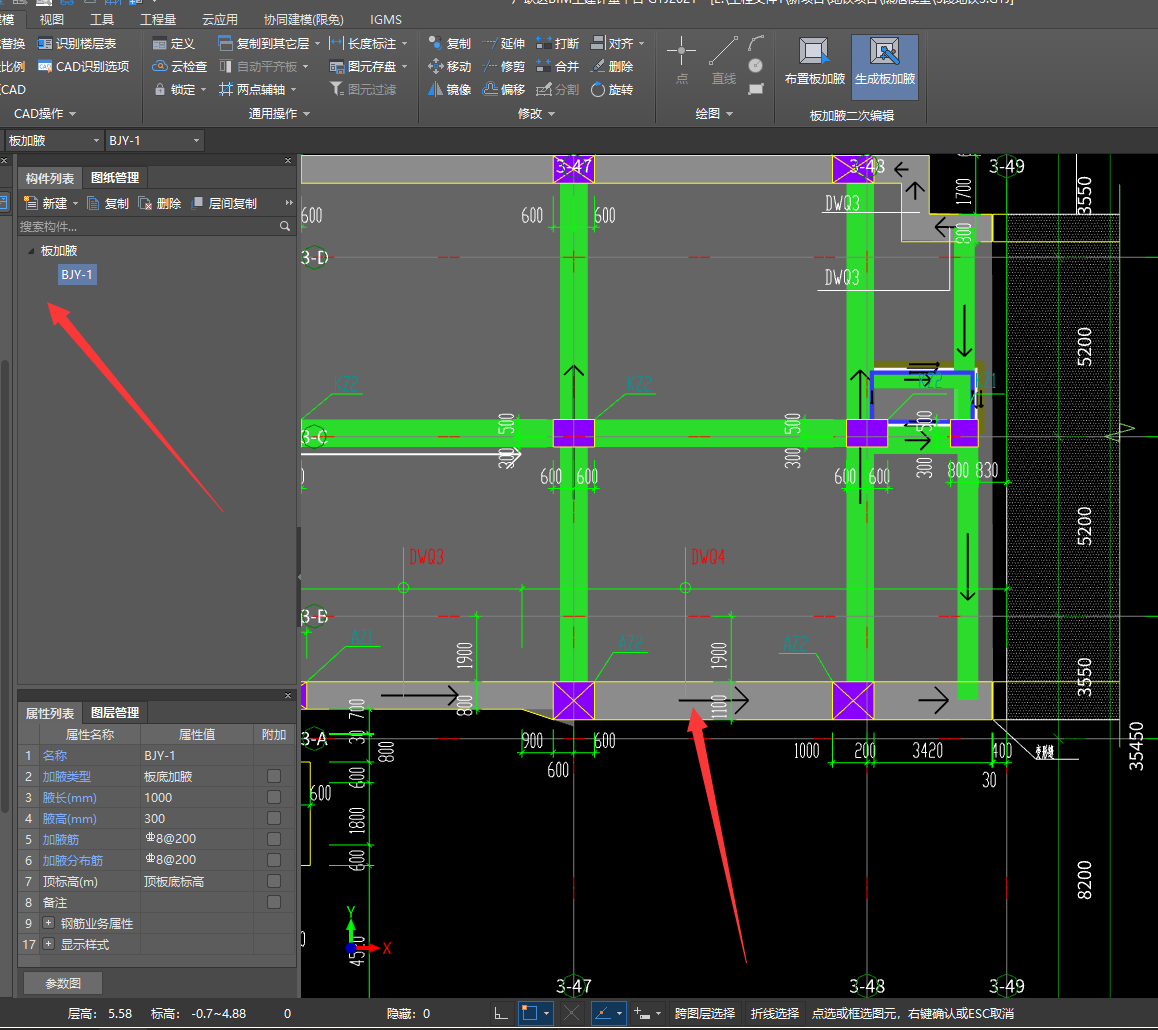Select the 直线 line draw tool
Viewport: 1158px width, 1030px height.
(723, 61)
